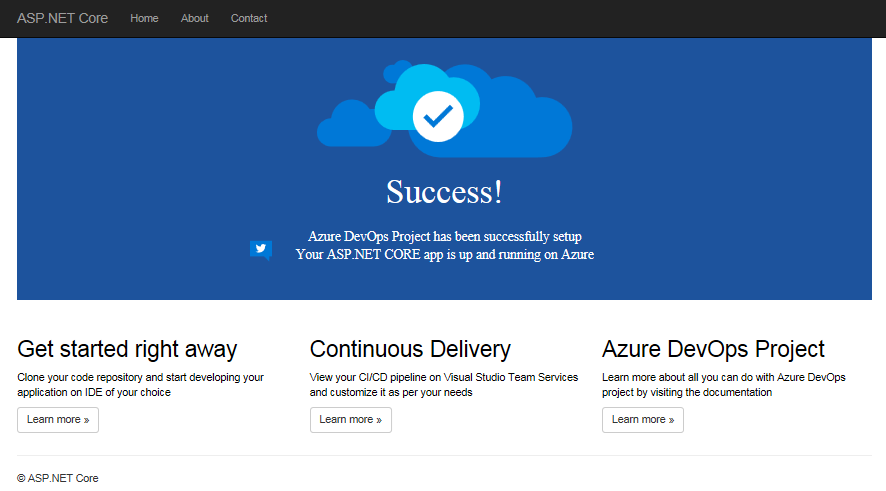Open the About nav item
Screen dimensions: 886x491
pos(194,19)
